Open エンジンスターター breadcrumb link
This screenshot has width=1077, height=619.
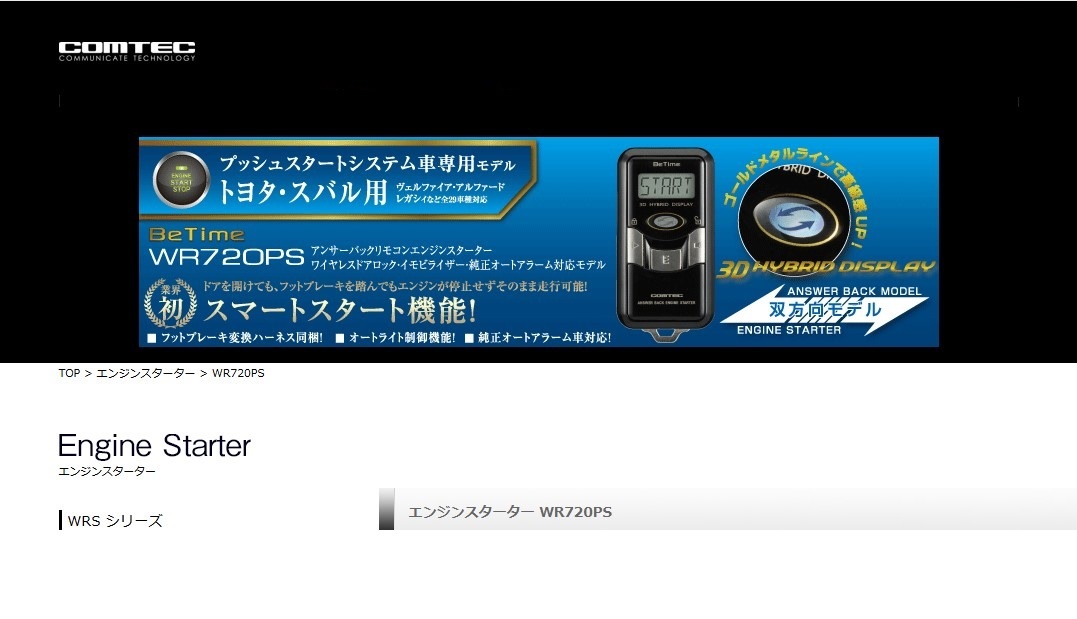coord(146,373)
